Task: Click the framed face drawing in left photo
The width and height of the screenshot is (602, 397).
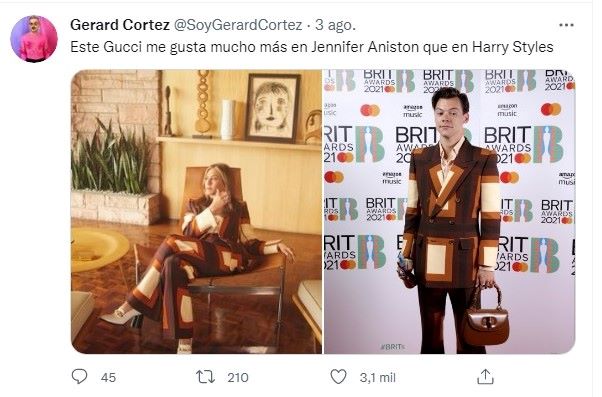Action: [273, 108]
